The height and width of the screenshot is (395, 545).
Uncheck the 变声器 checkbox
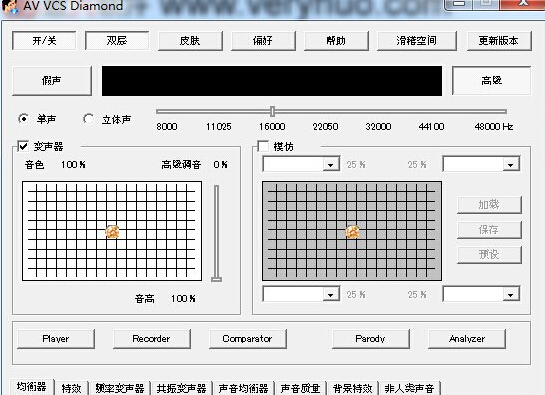23,146
